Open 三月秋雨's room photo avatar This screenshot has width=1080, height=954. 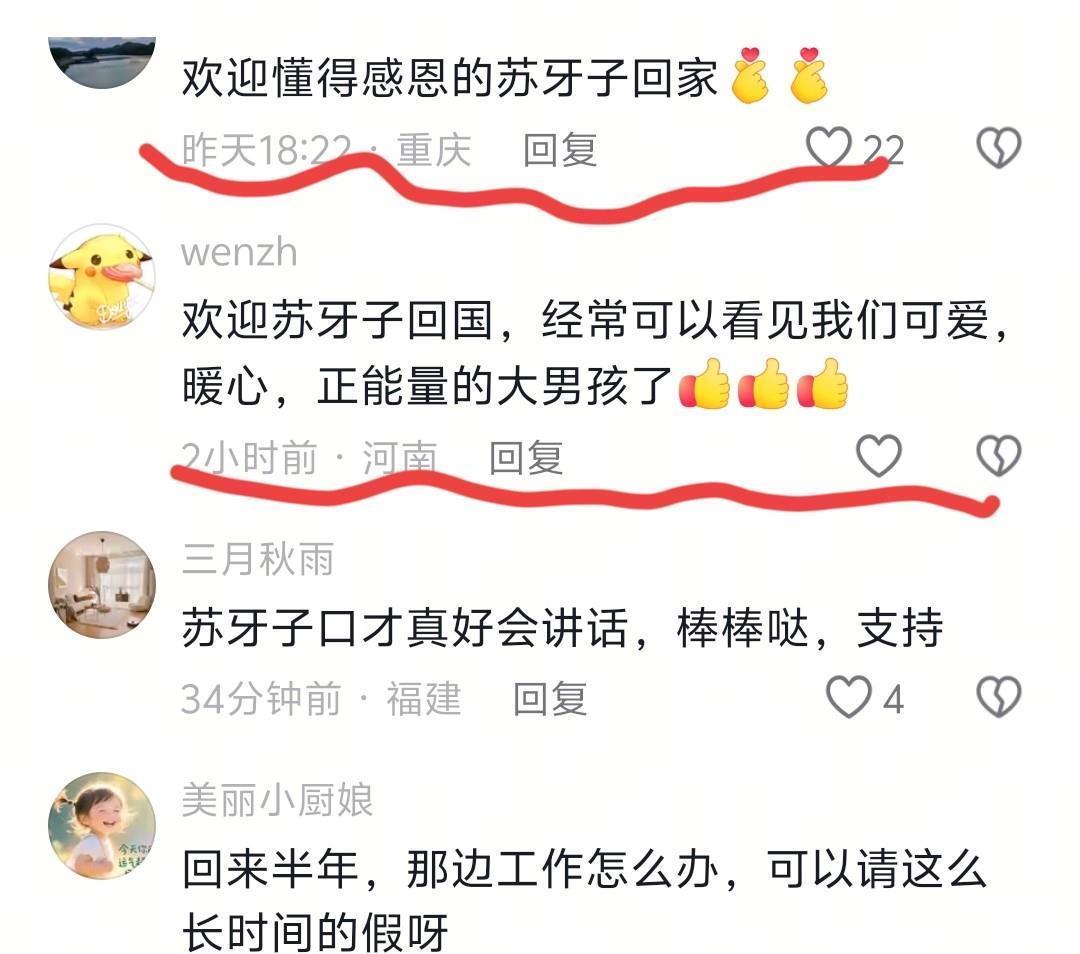click(x=102, y=585)
